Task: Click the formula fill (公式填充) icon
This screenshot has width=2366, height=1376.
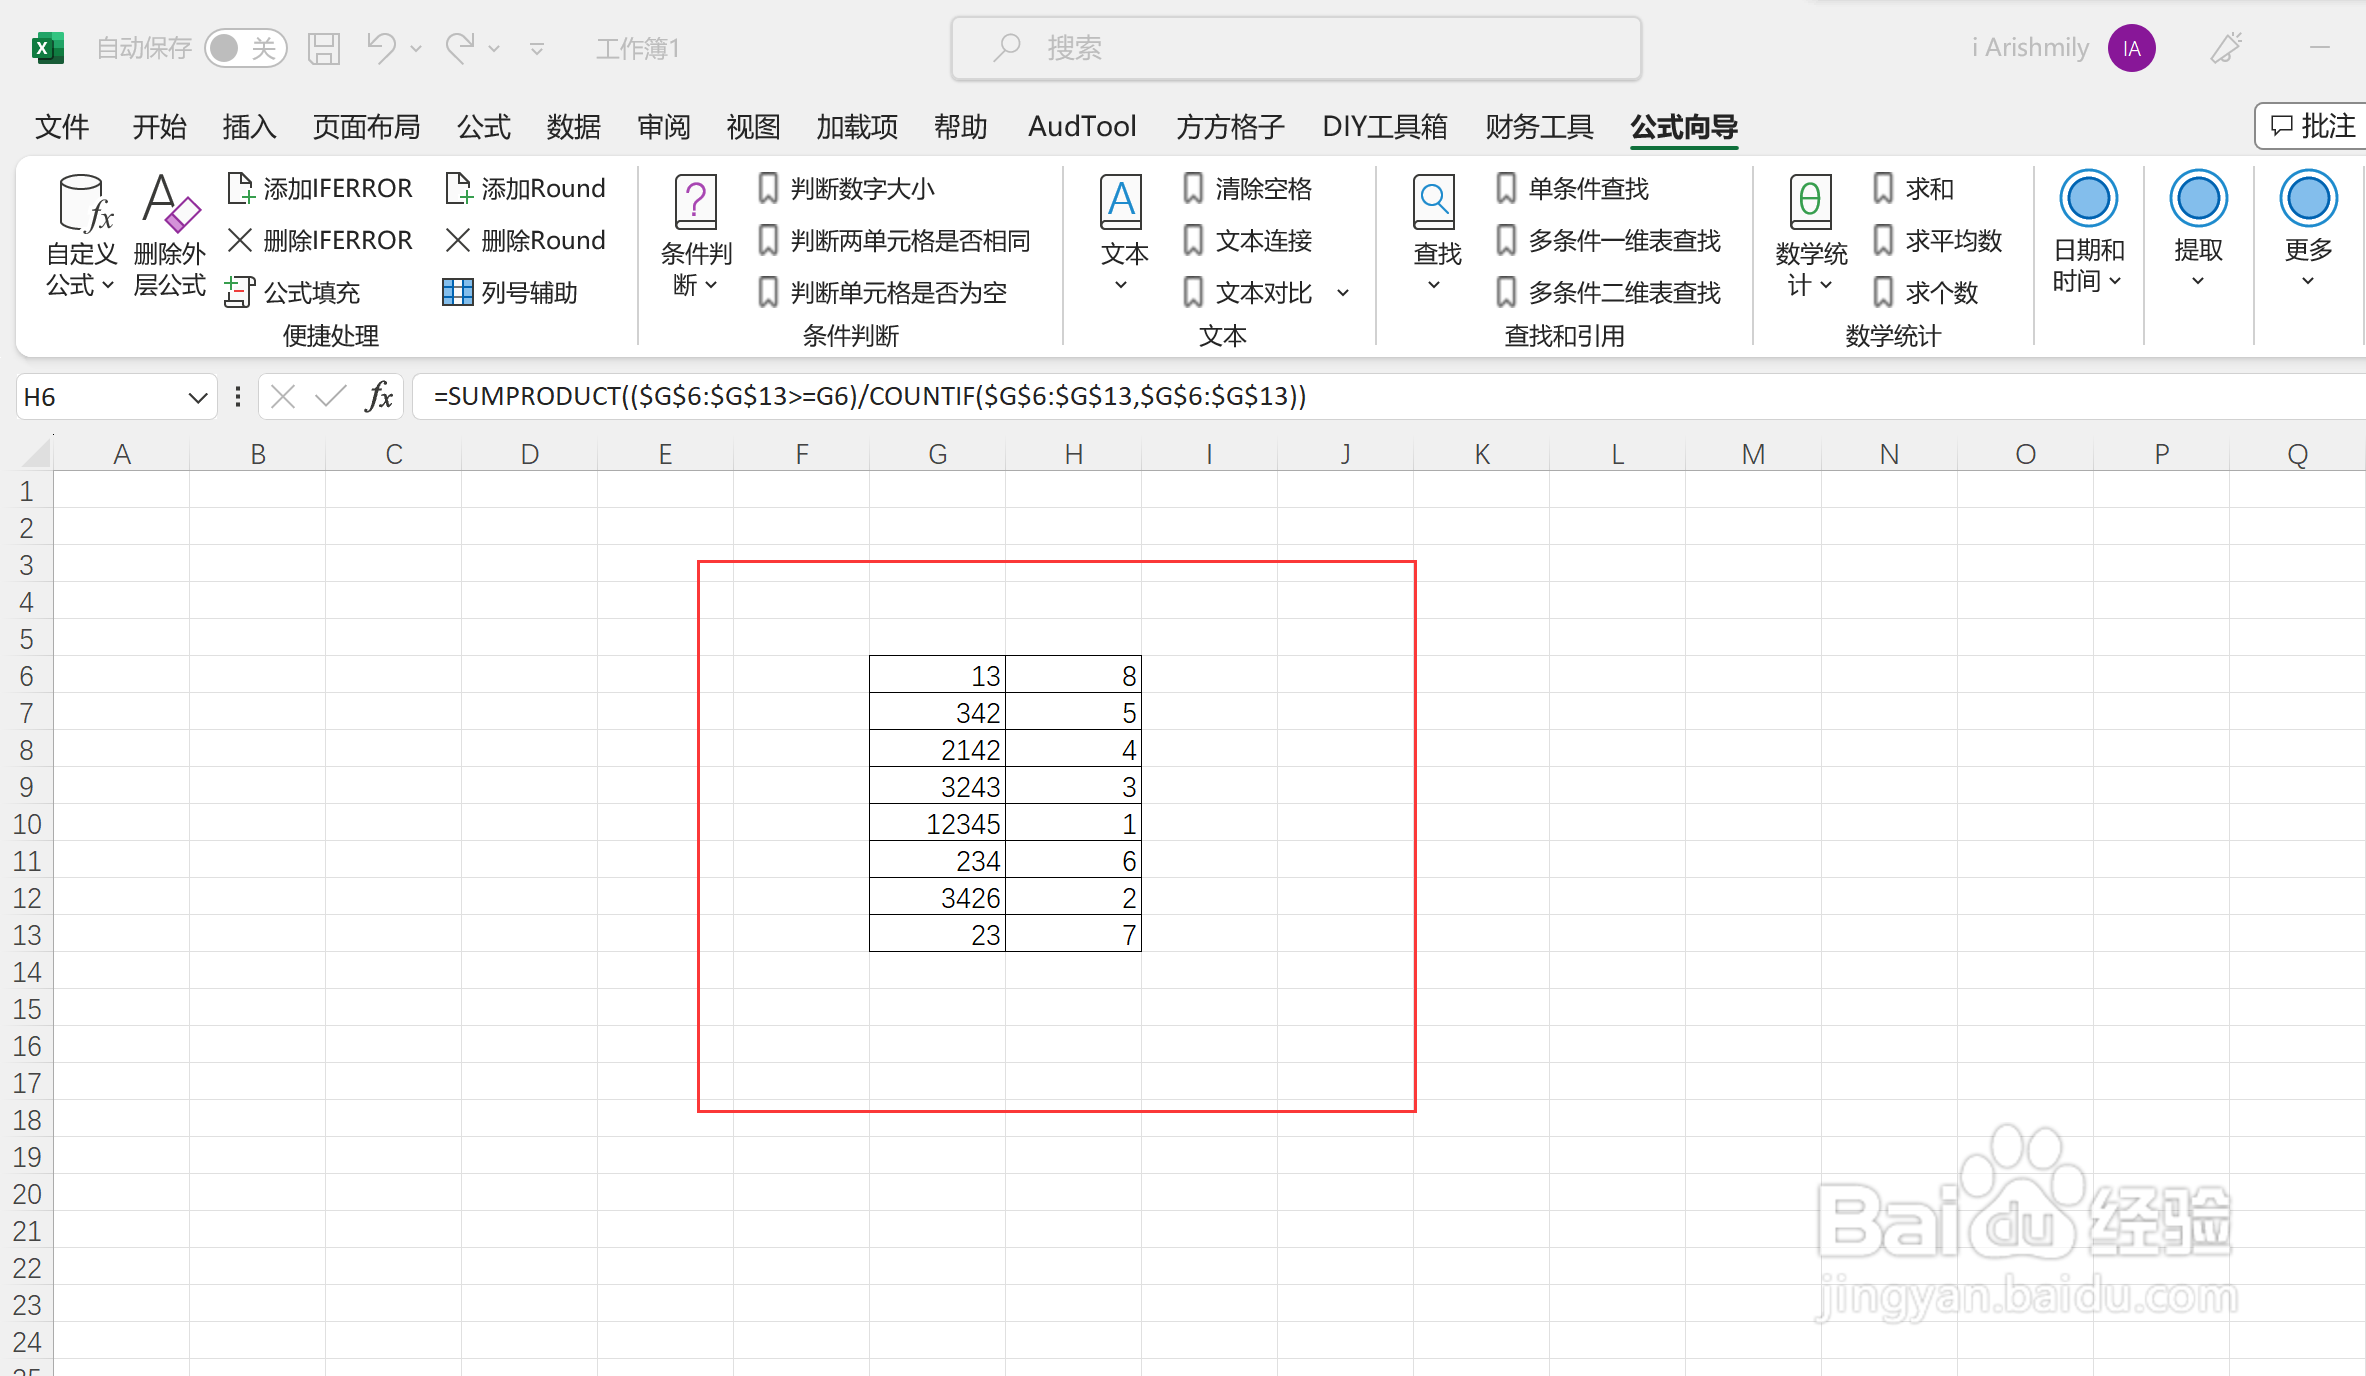Action: (239, 292)
